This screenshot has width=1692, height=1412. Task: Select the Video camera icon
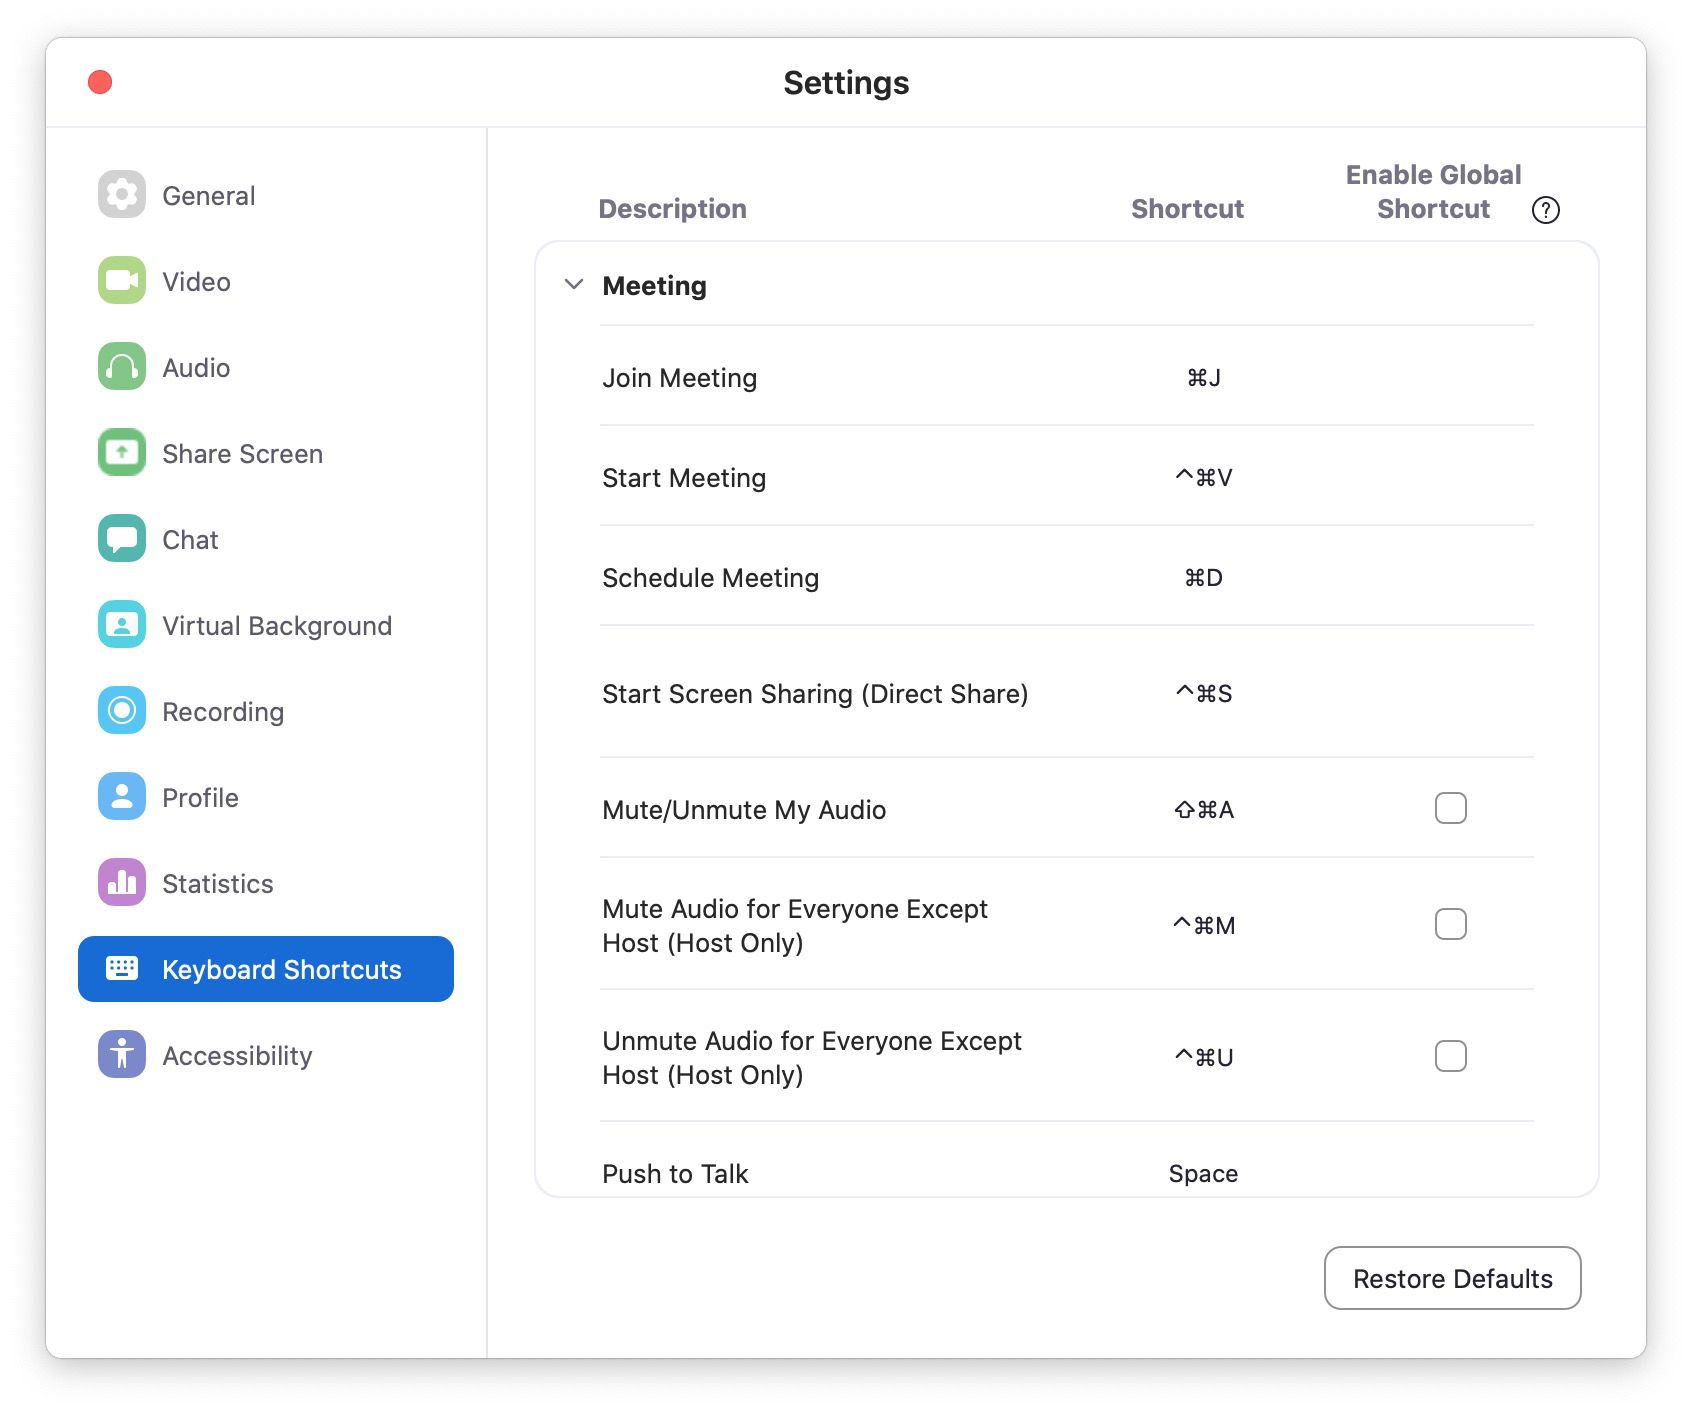point(122,281)
